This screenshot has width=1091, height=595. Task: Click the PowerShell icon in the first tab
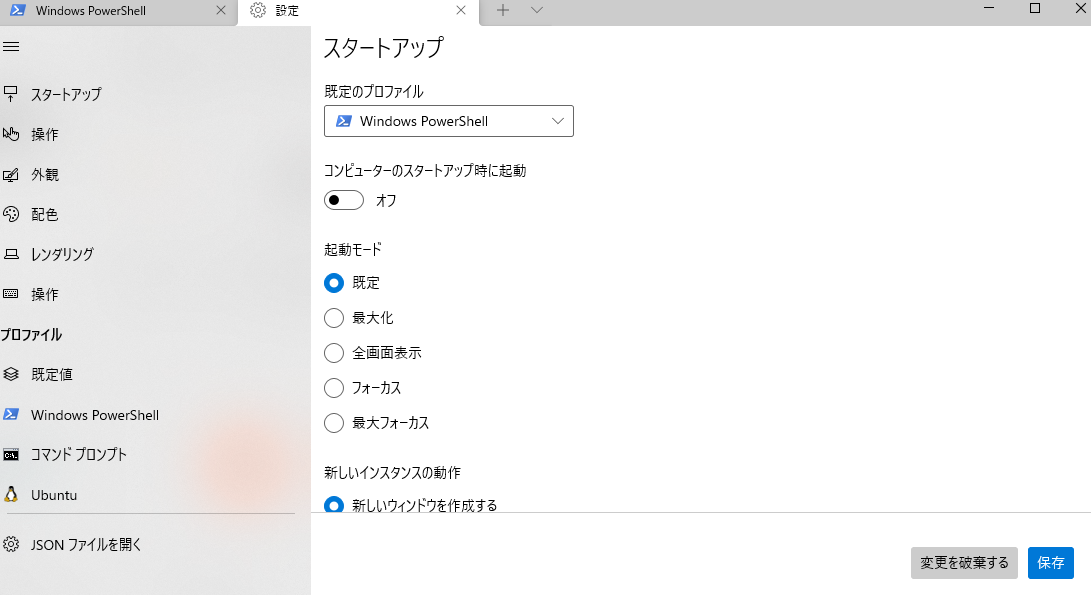pyautogui.click(x=17, y=10)
